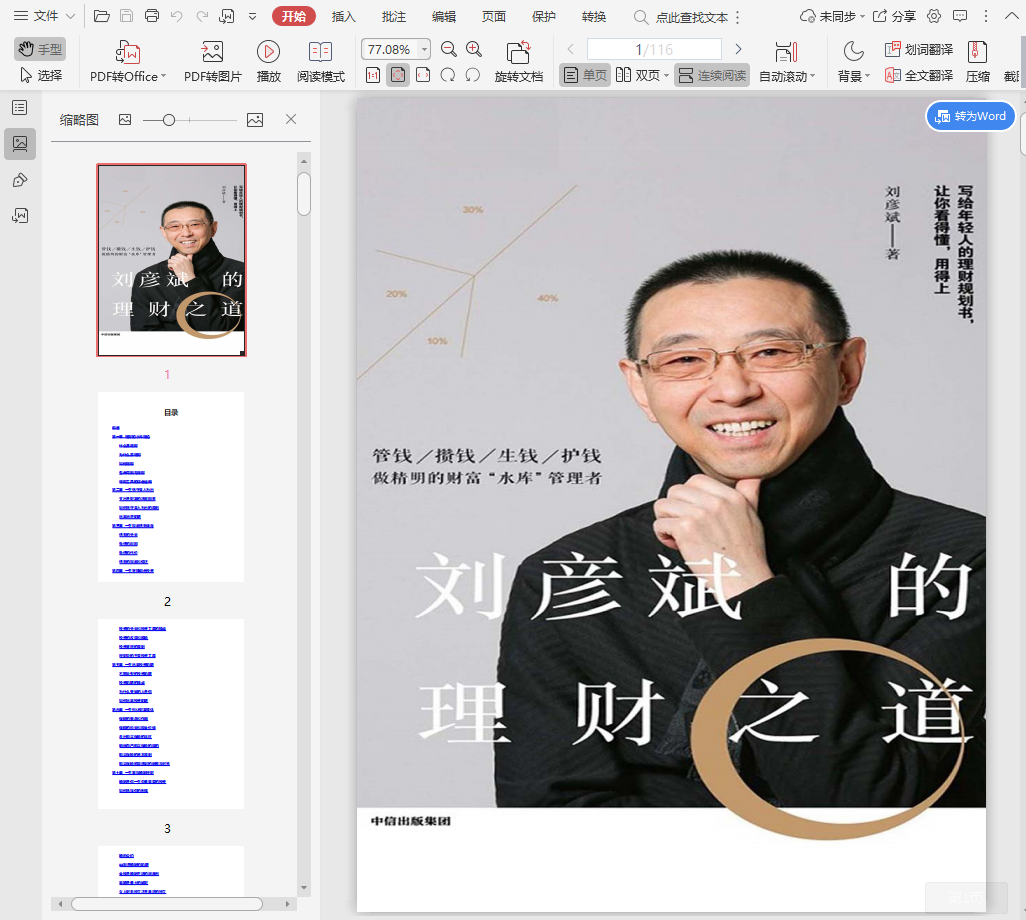Image resolution: width=1026 pixels, height=920 pixels.
Task: Expand the 自动滚动 auto-scroll dropdown
Action: pyautogui.click(x=812, y=76)
